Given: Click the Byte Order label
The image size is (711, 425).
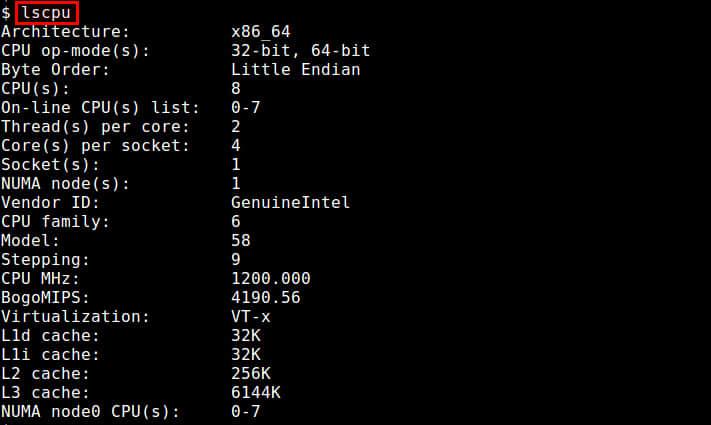Looking at the screenshot, I should point(55,70).
